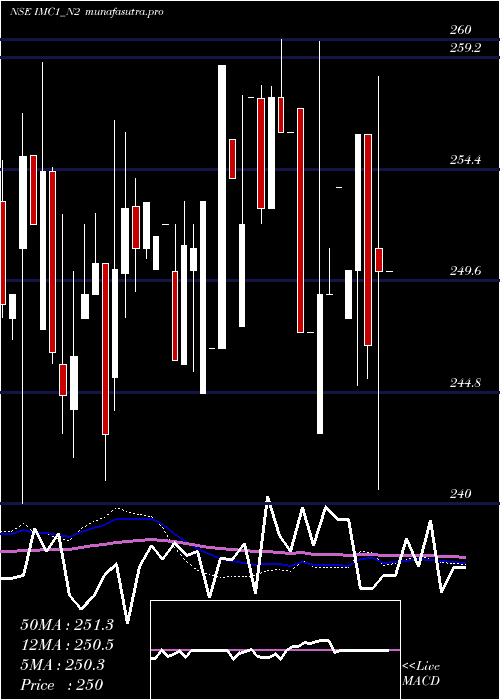The width and height of the screenshot is (500, 700).
Task: Select the 260 price axis label
Action: [x=461, y=30]
